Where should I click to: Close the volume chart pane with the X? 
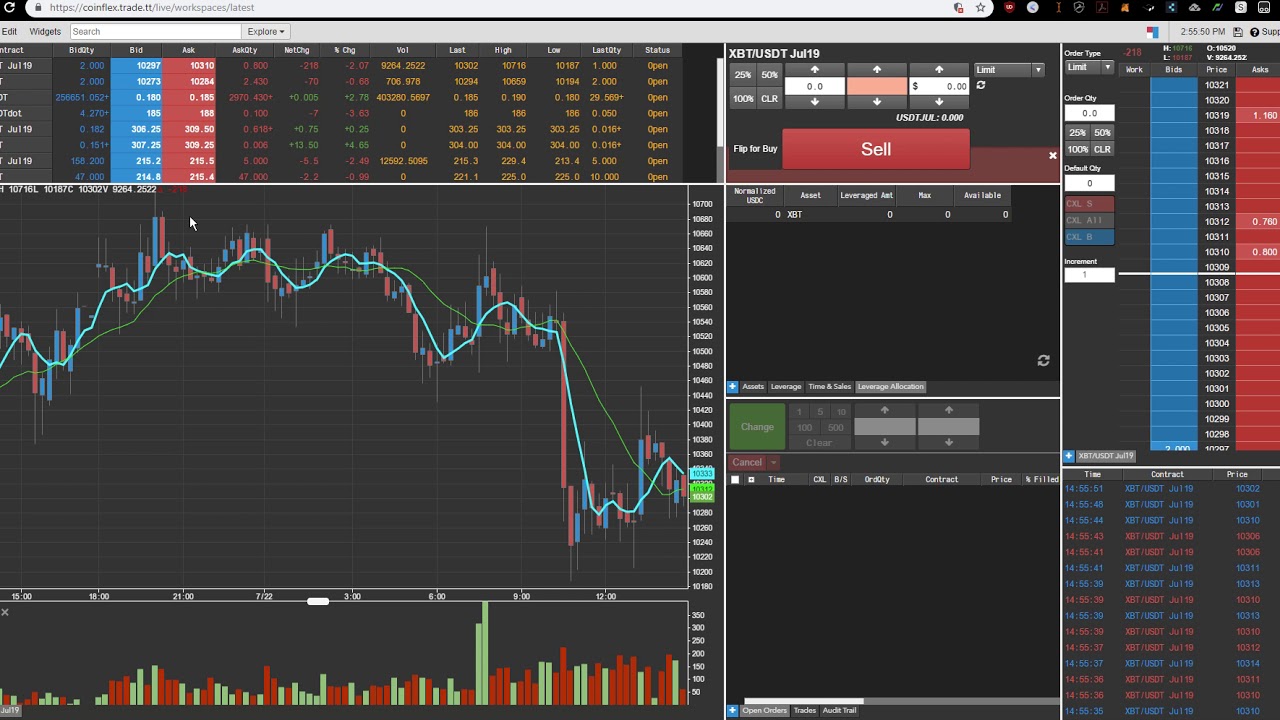pos(5,612)
